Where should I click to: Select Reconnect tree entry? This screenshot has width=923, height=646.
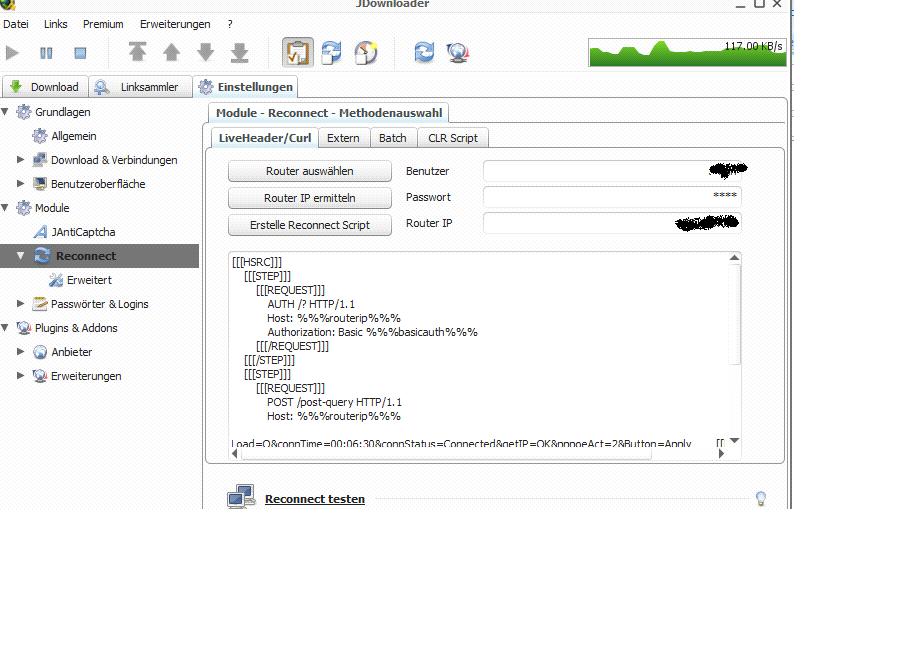point(99,256)
